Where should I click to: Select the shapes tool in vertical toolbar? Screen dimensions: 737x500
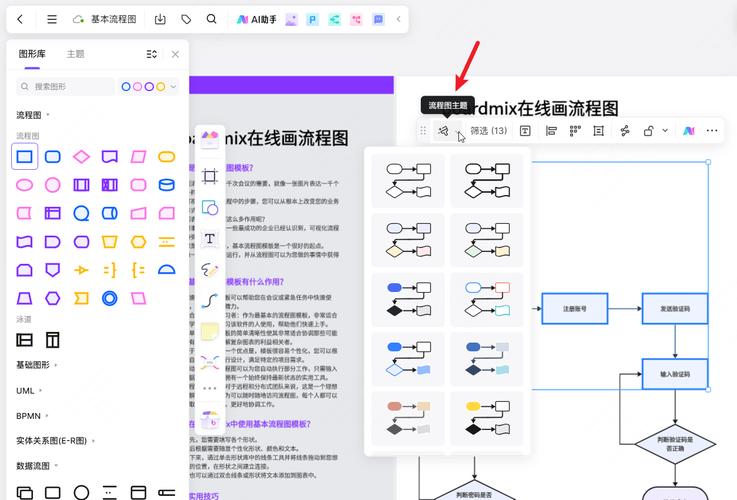point(210,207)
